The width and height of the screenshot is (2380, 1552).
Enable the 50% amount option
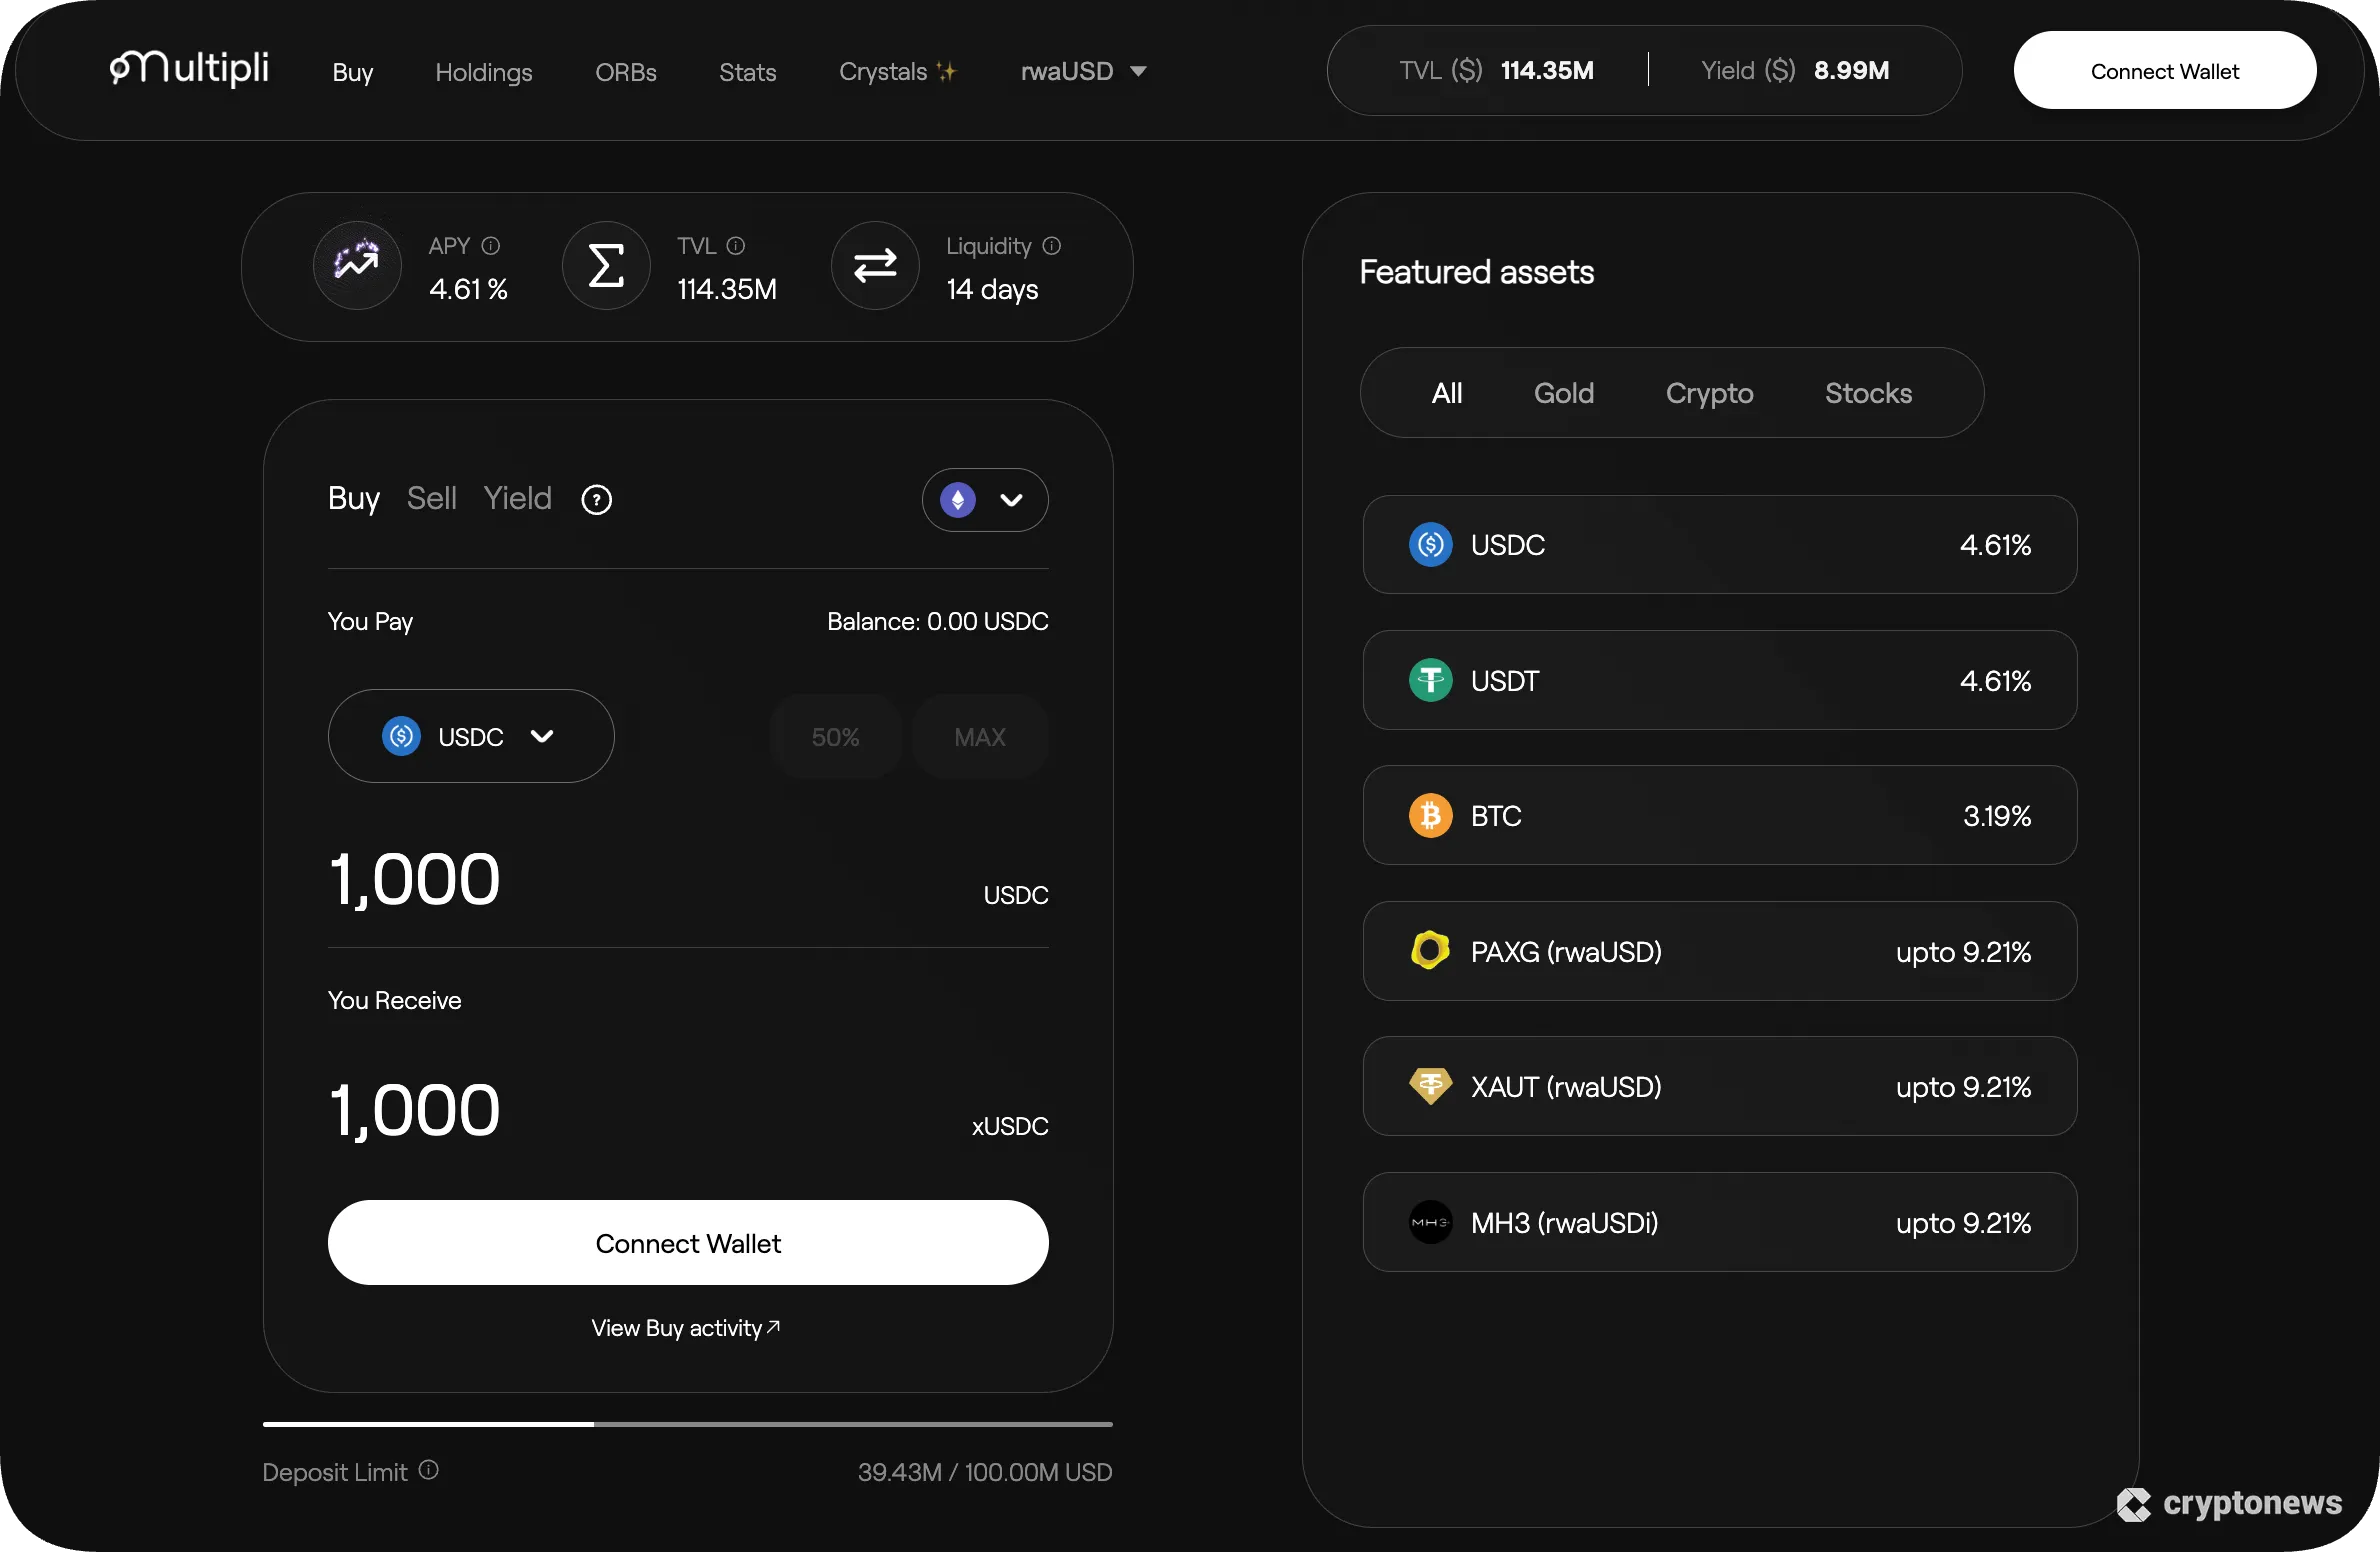835,736
